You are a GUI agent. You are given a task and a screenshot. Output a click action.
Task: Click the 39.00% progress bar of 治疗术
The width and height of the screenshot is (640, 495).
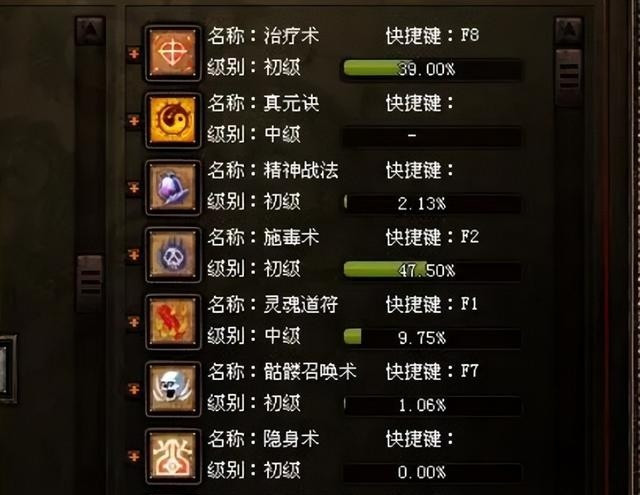[x=432, y=69]
